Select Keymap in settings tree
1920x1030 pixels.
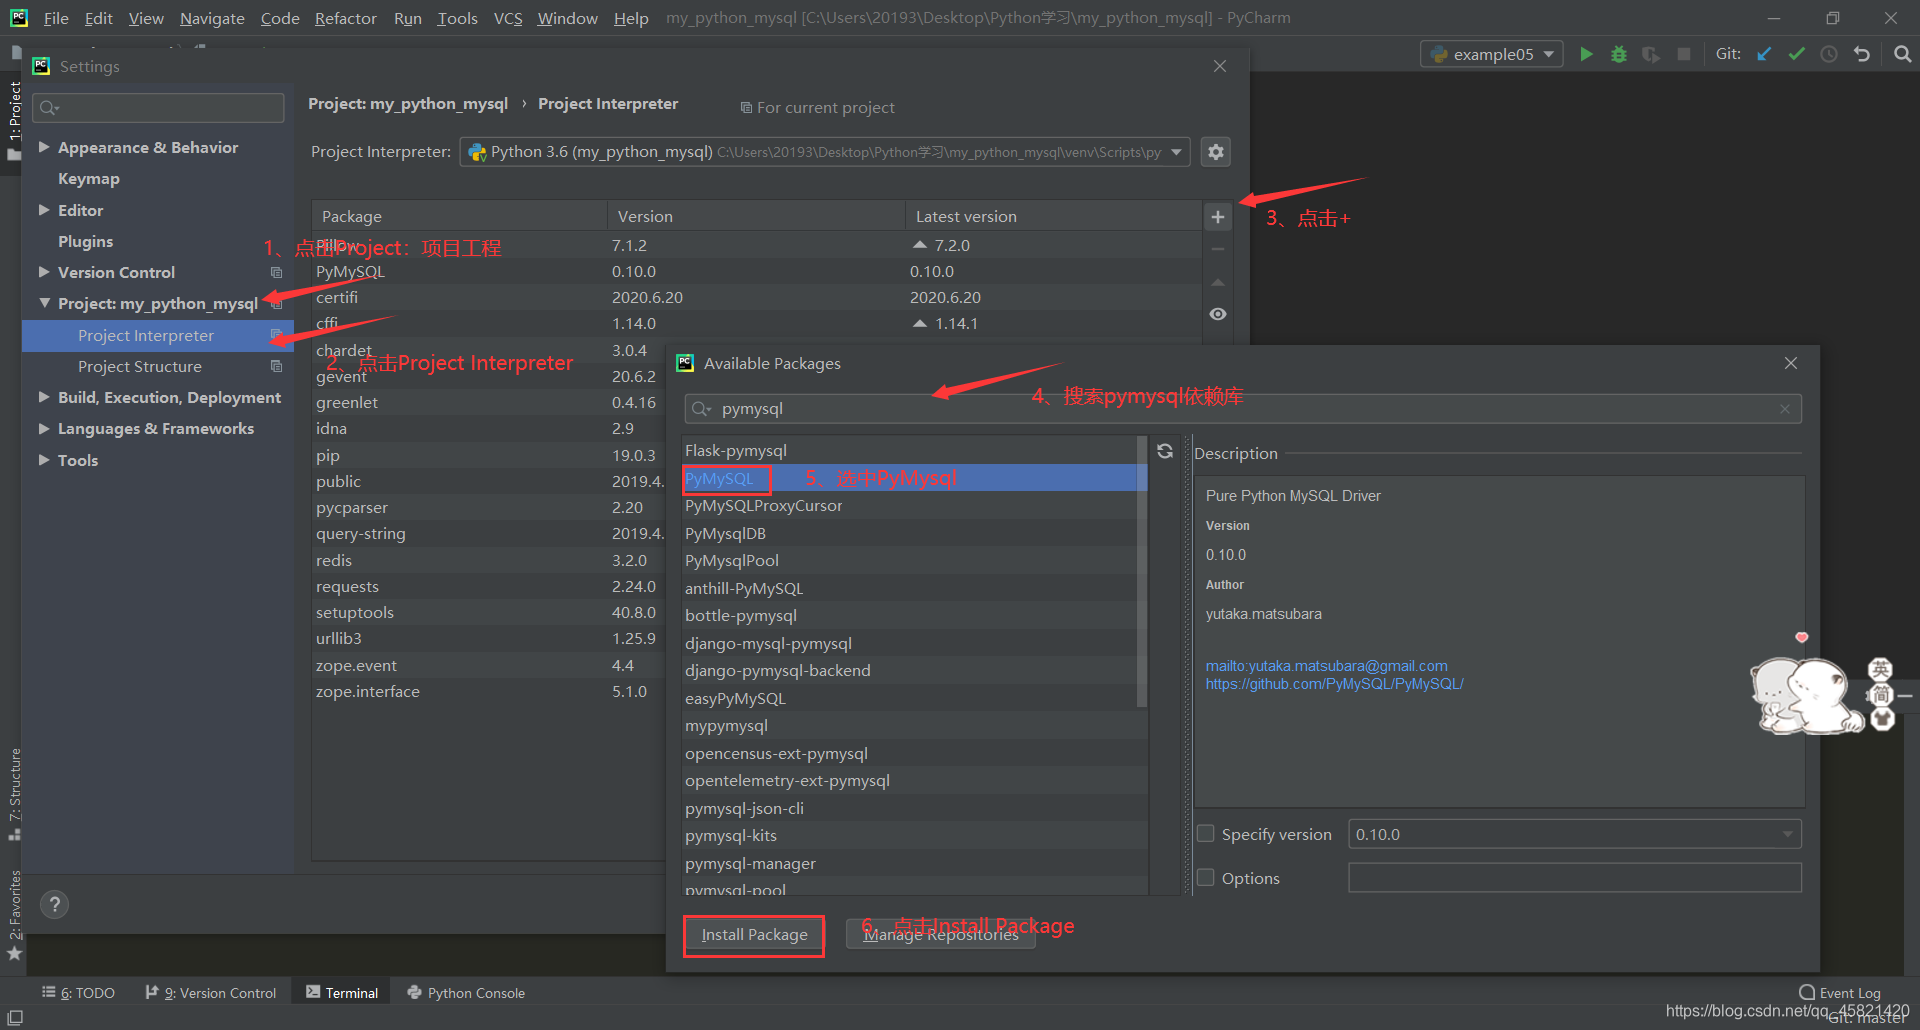88,178
